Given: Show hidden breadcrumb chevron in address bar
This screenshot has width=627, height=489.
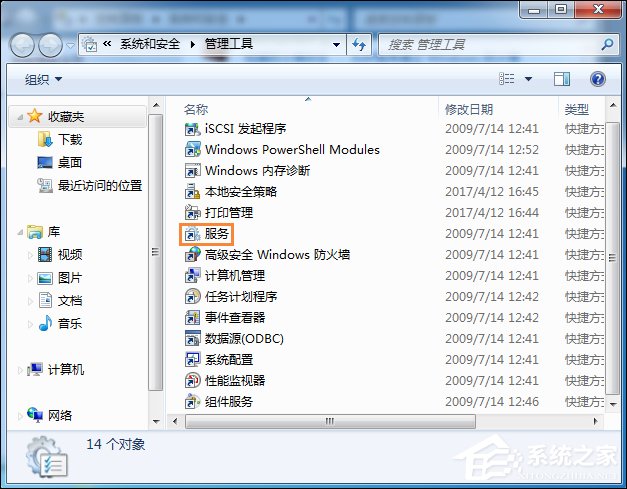Looking at the screenshot, I should [107, 44].
